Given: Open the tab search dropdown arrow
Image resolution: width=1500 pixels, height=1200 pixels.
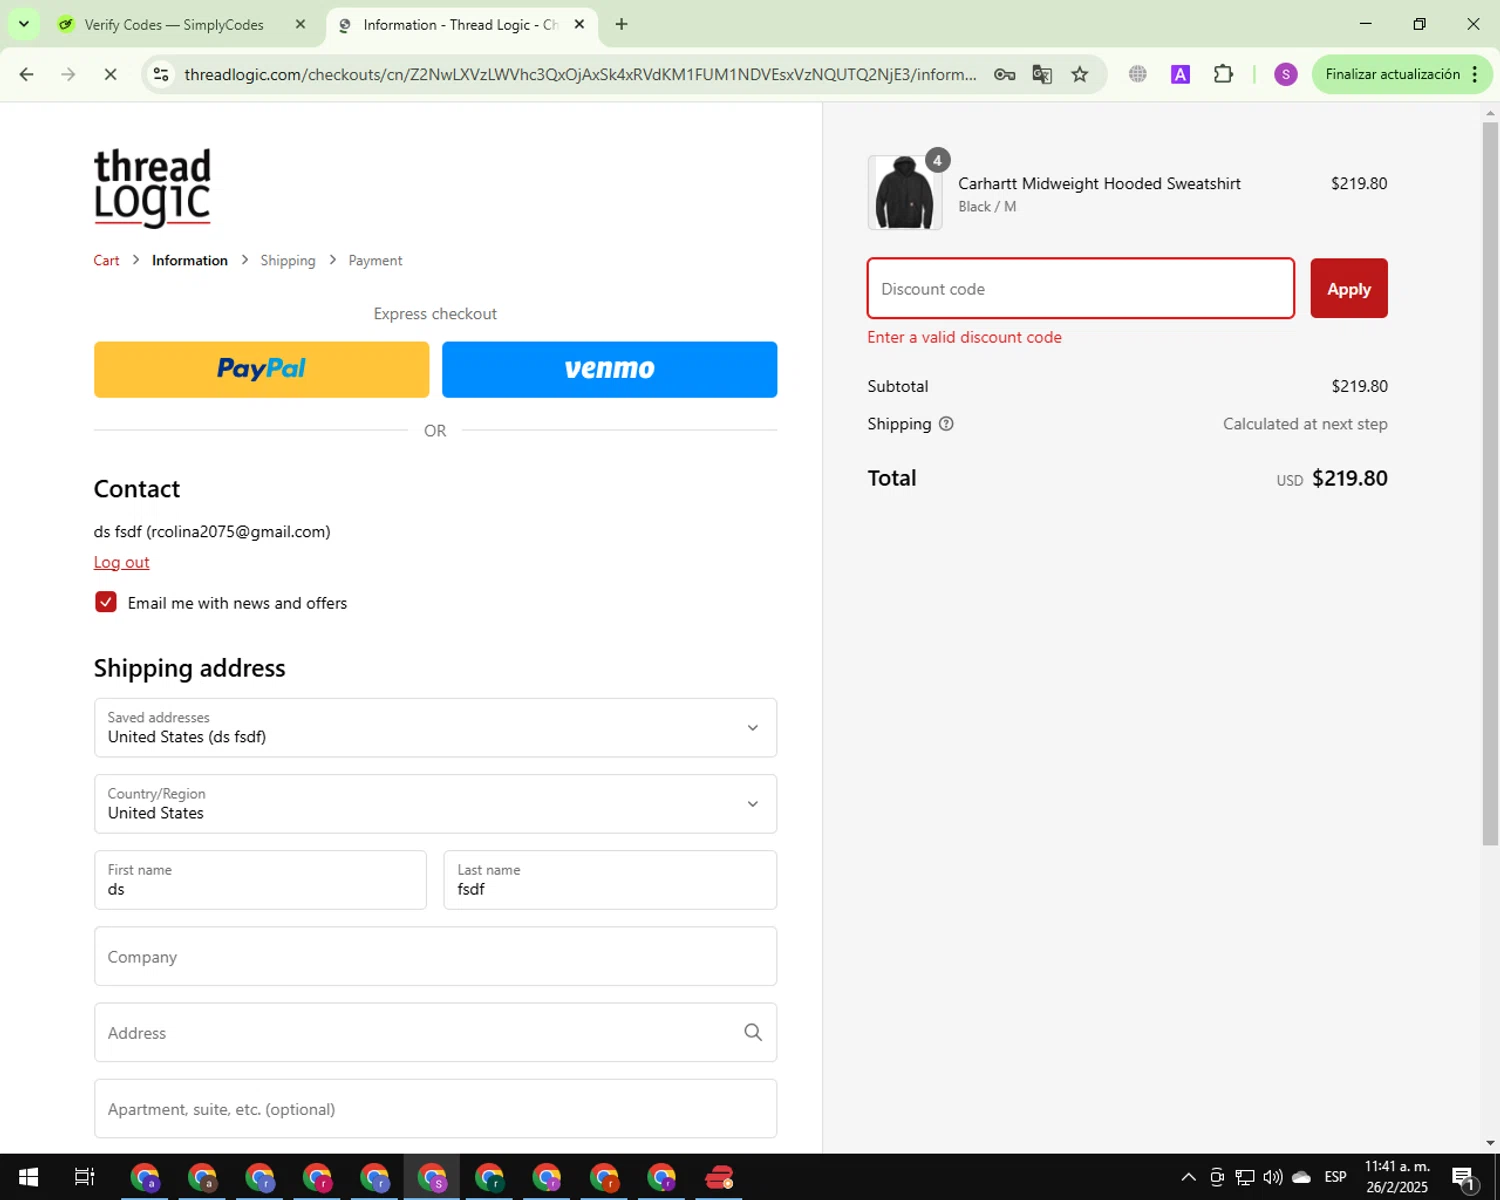Looking at the screenshot, I should (23, 24).
